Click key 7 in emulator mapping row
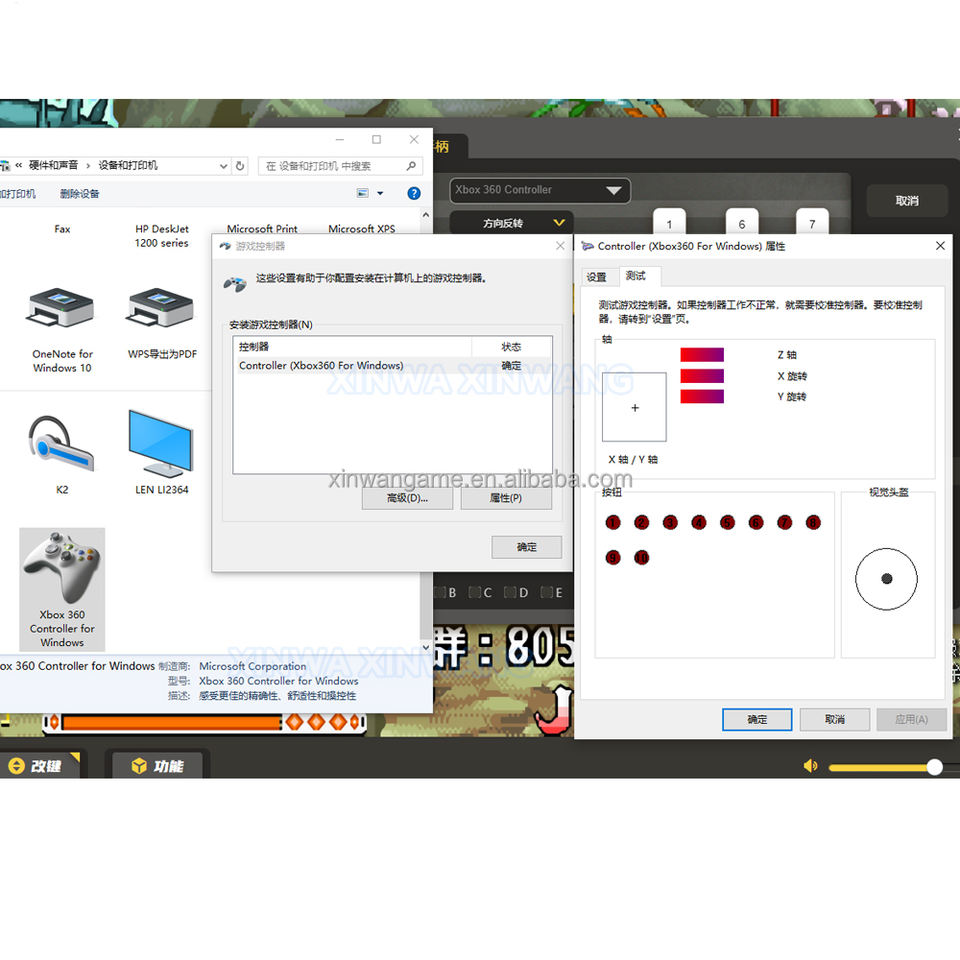 812,222
